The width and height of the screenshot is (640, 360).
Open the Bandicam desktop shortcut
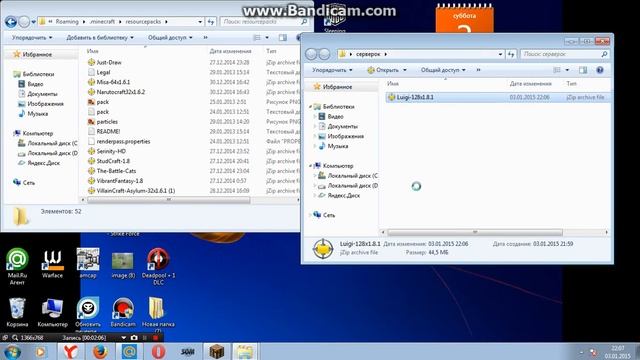click(x=123, y=312)
